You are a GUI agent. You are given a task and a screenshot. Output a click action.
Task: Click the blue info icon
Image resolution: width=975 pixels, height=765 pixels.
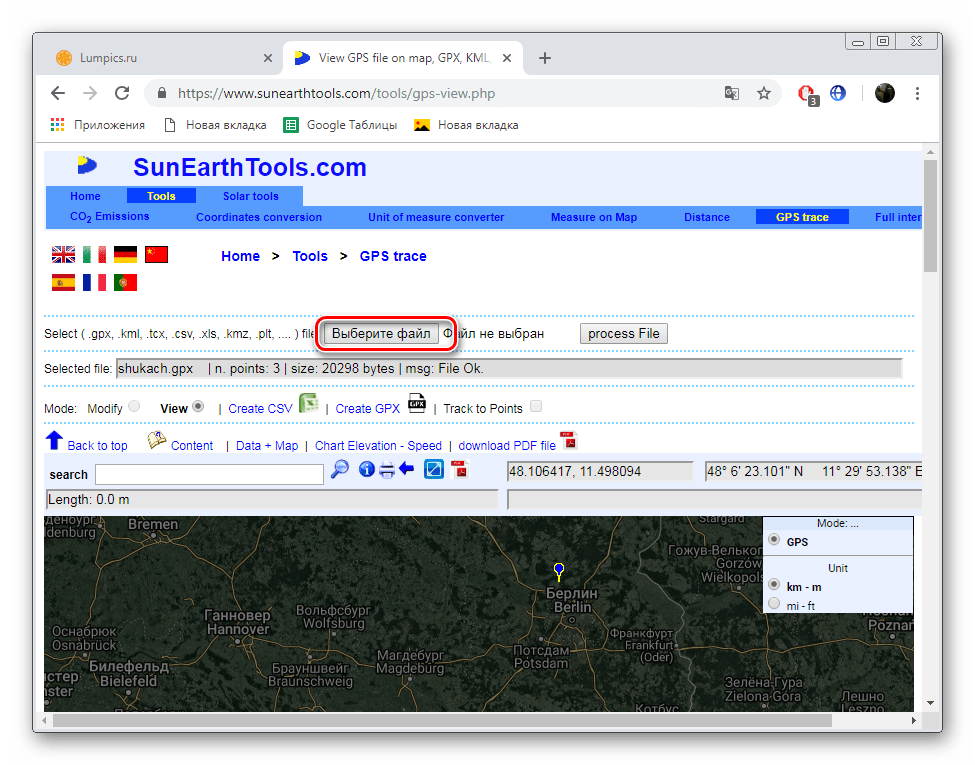coord(367,469)
